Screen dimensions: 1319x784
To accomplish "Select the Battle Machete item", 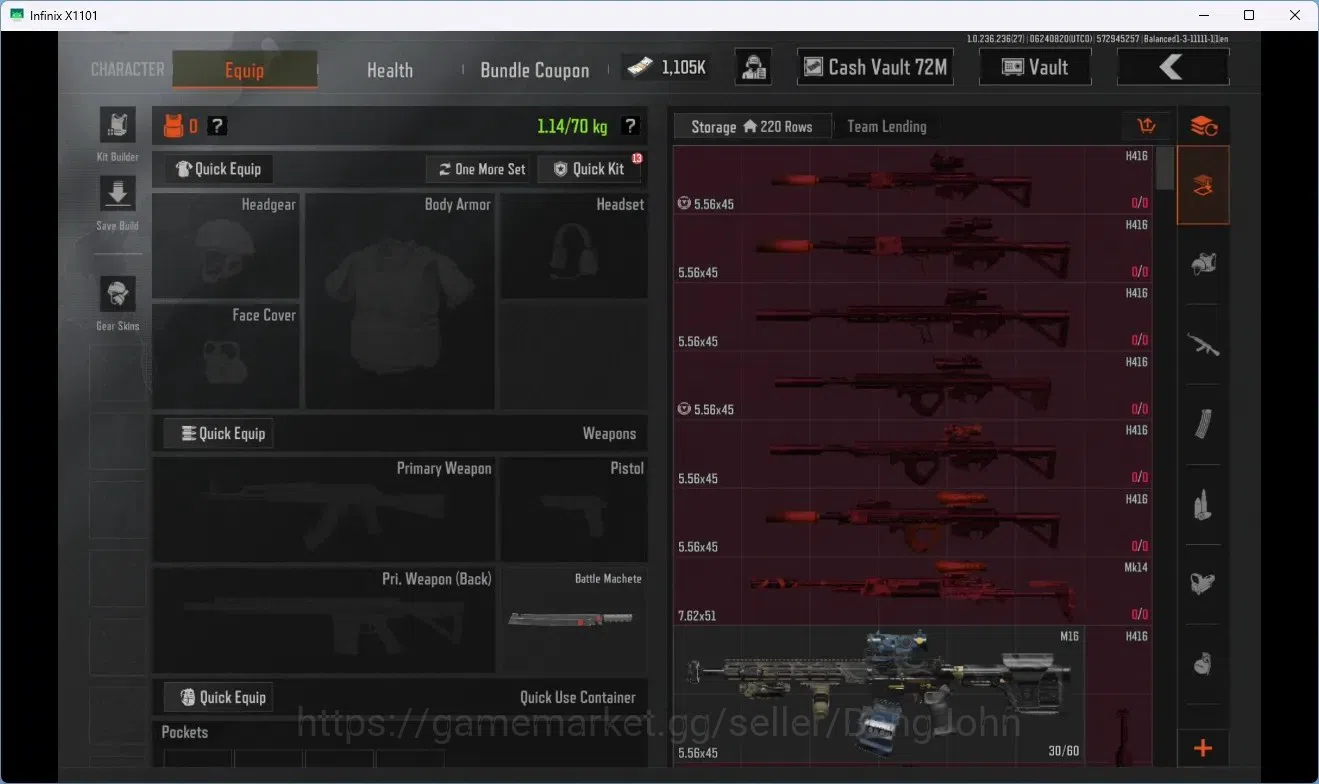I will click(x=574, y=620).
